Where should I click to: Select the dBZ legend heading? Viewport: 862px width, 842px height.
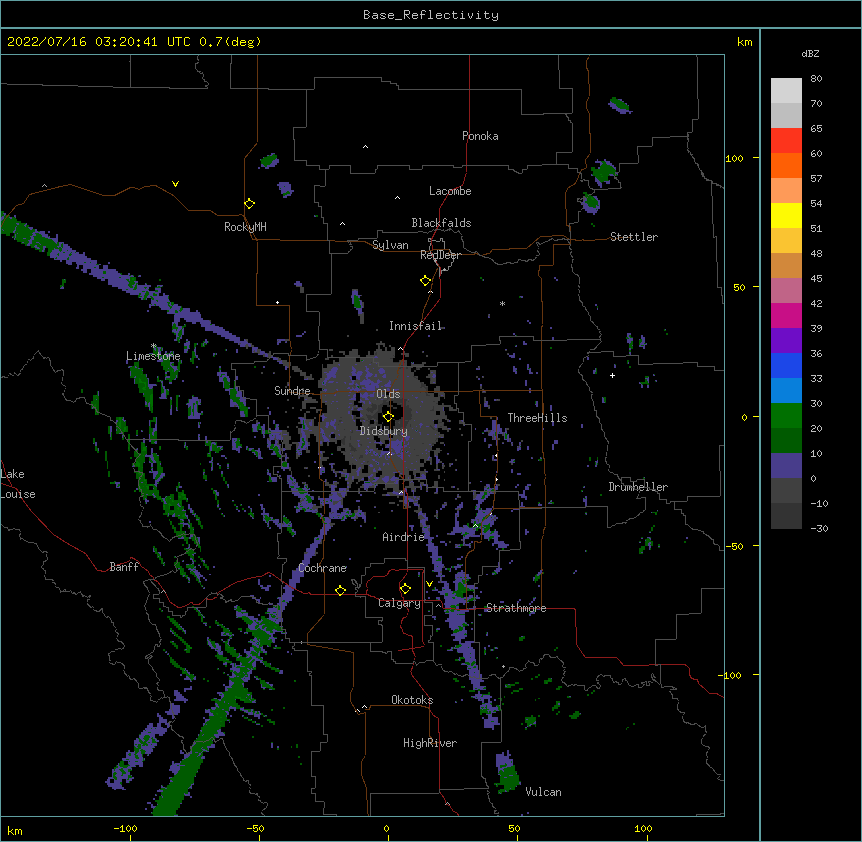(x=810, y=53)
